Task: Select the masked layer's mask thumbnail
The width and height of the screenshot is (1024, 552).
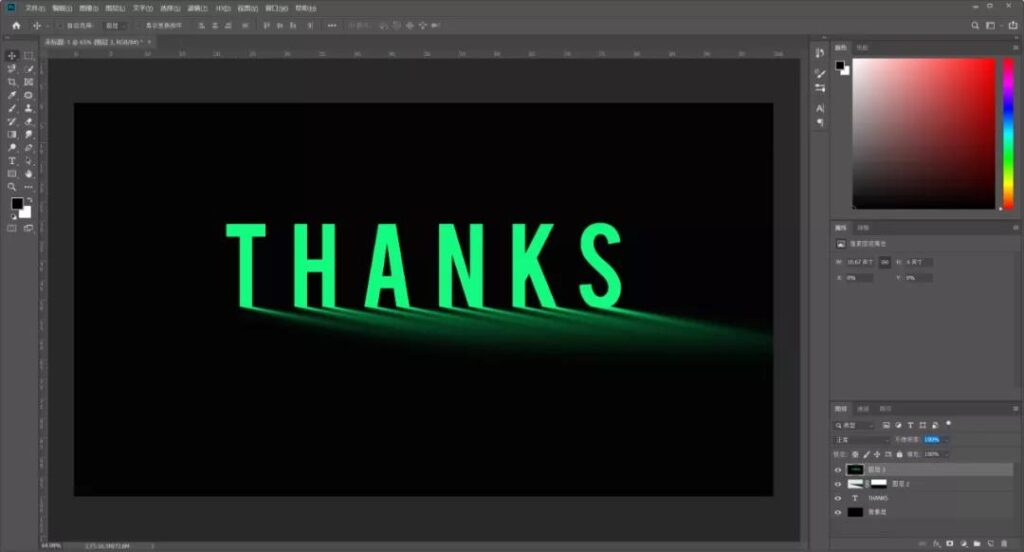Action: click(879, 484)
